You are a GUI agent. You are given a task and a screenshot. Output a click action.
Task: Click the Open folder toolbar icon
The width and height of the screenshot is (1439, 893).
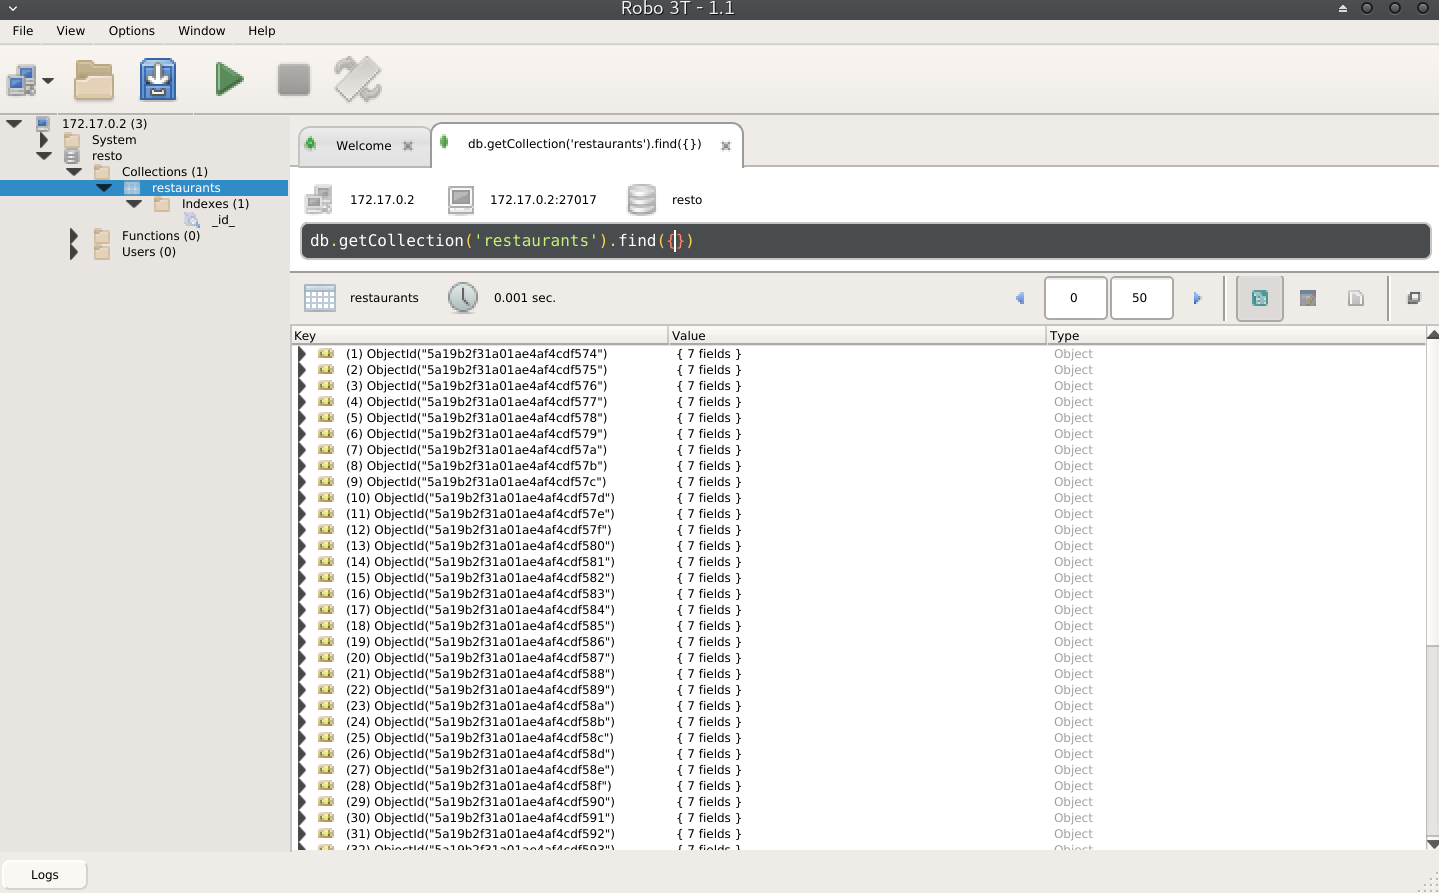tap(94, 80)
